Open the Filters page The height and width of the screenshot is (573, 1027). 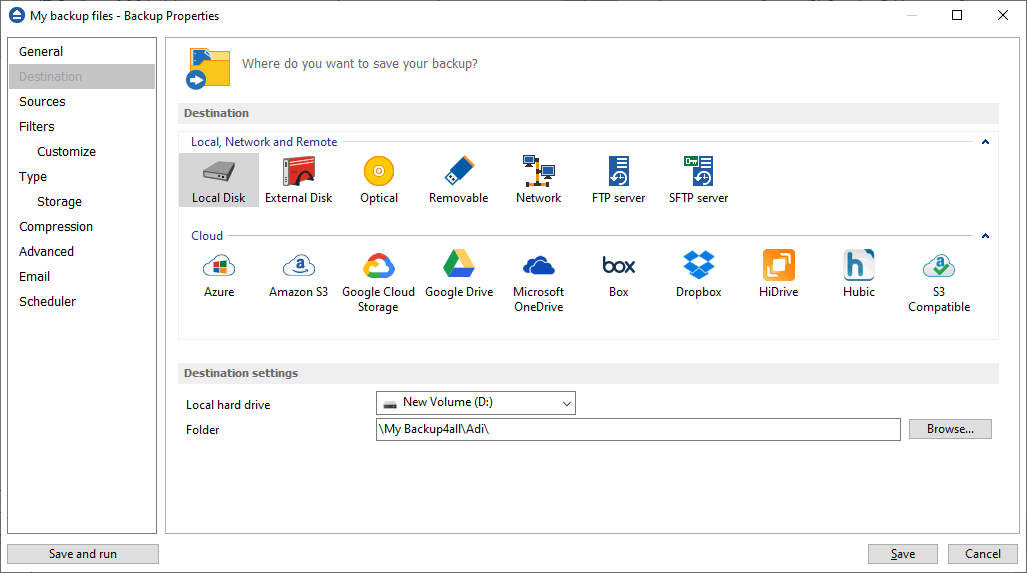tap(82, 126)
